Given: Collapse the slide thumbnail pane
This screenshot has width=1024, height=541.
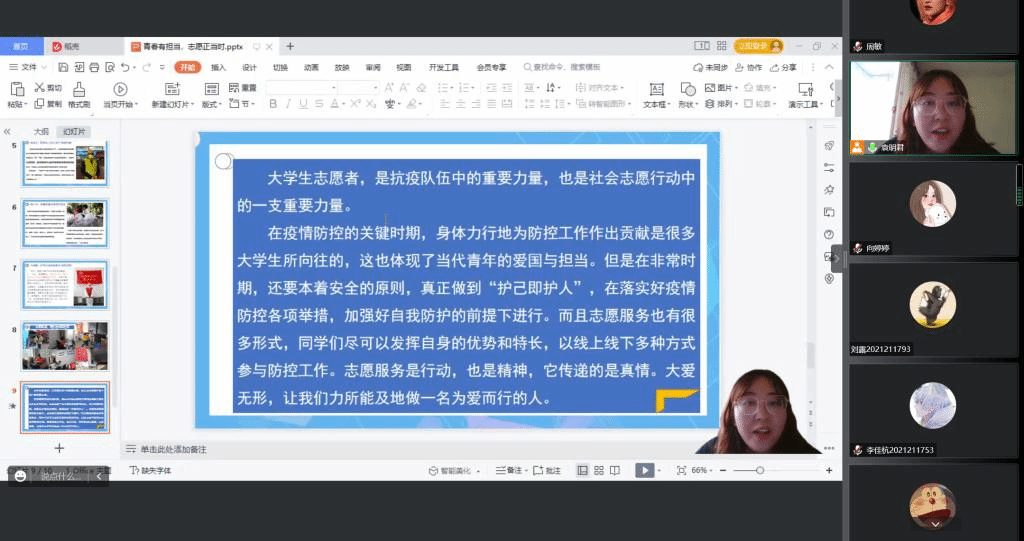Looking at the screenshot, I should [7, 131].
